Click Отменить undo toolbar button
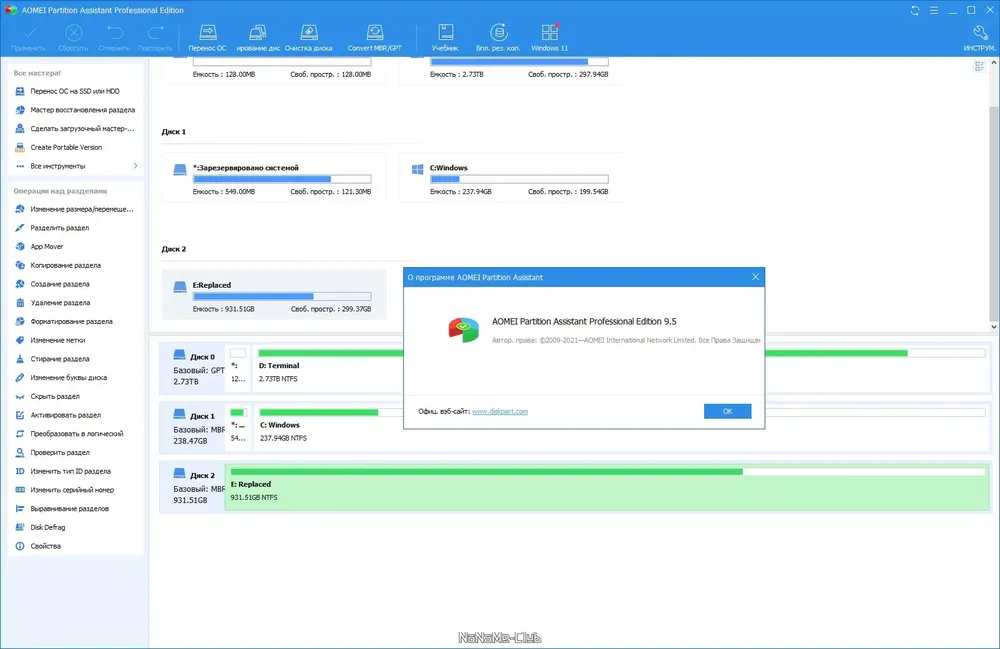 click(114, 38)
